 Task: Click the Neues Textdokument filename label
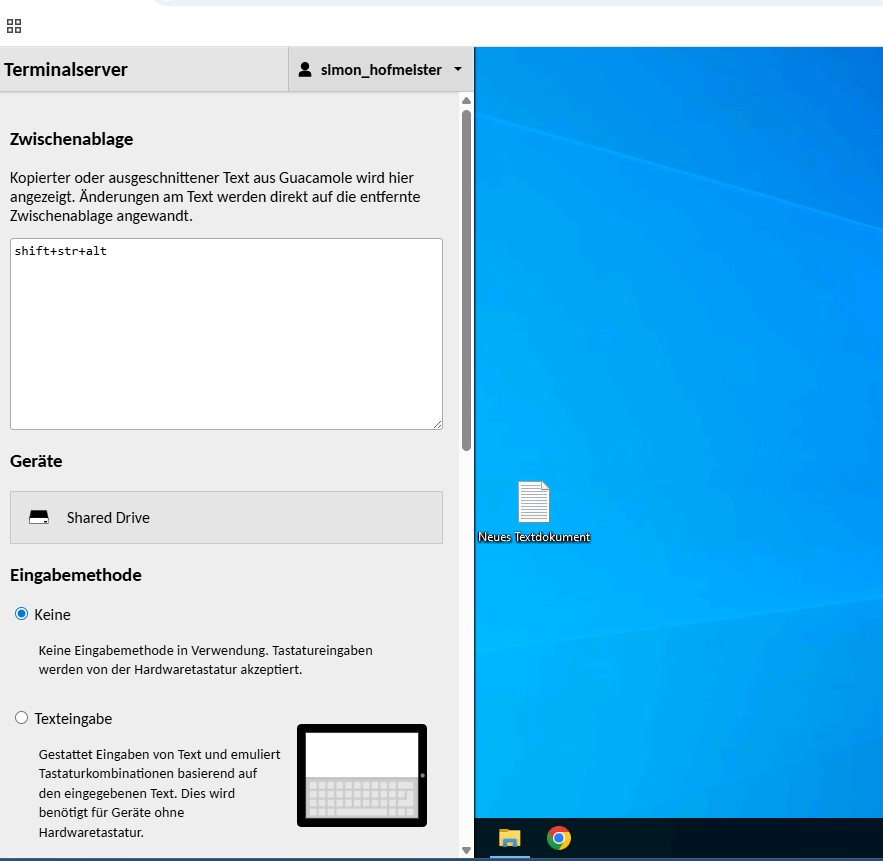534,536
